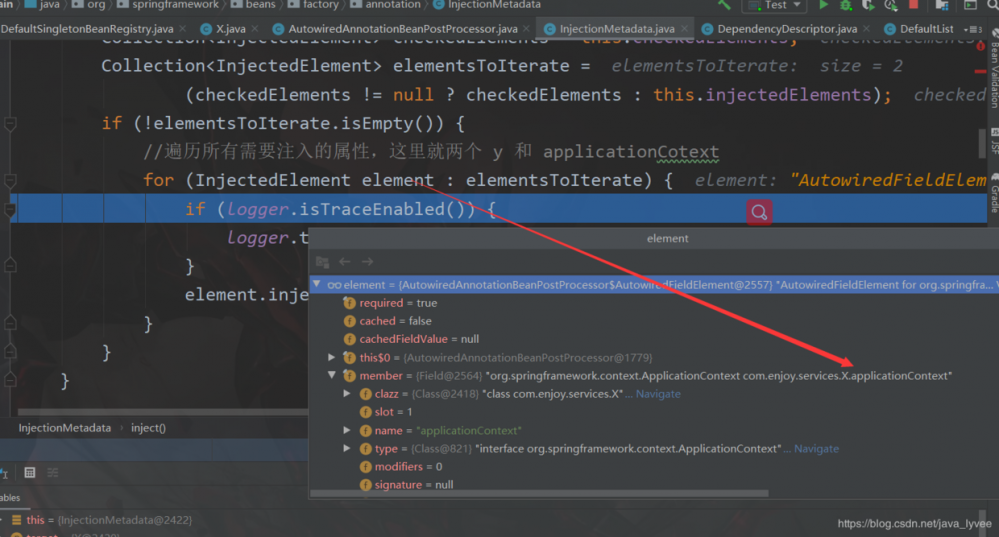Click the red error stripe marker

click(x=981, y=71)
